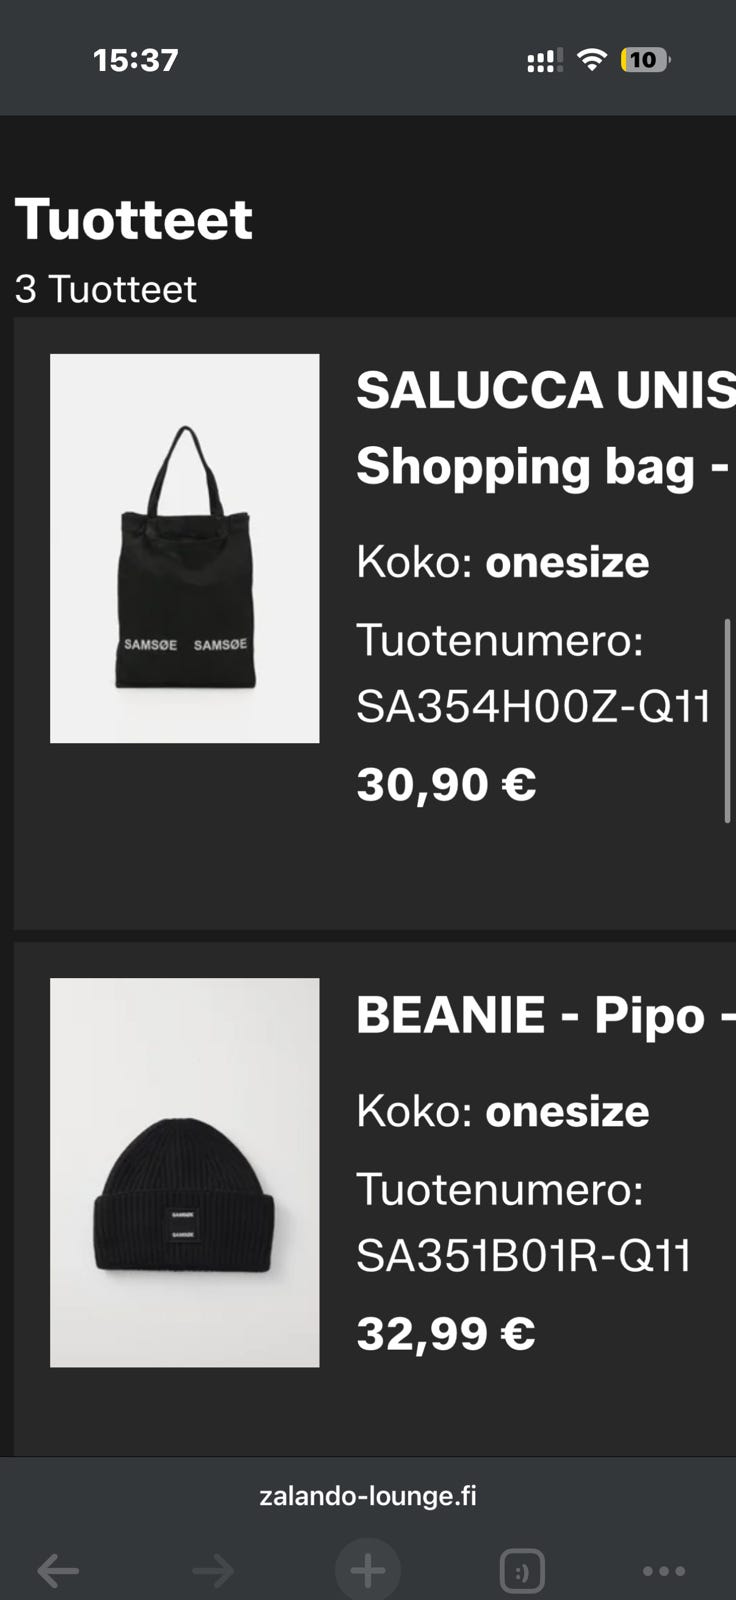Tap the 15:37 status bar clock

tap(136, 60)
